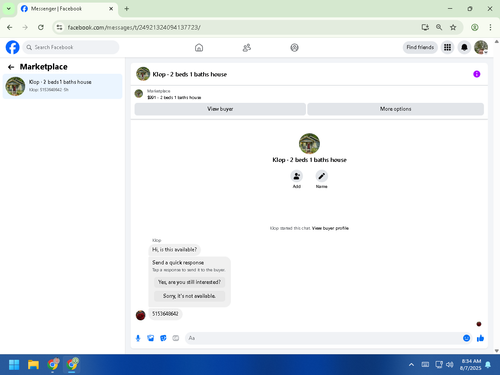The image size is (500, 375).
Task: Open account profile picture menu
Action: pos(481,47)
